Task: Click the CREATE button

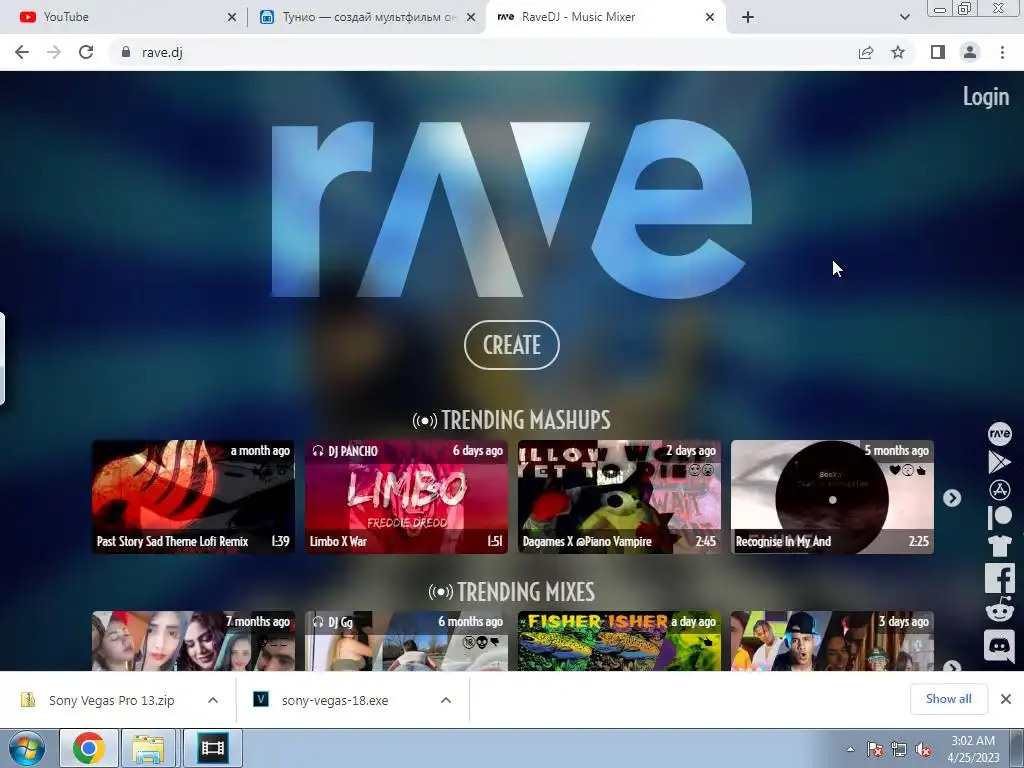Action: coord(512,345)
